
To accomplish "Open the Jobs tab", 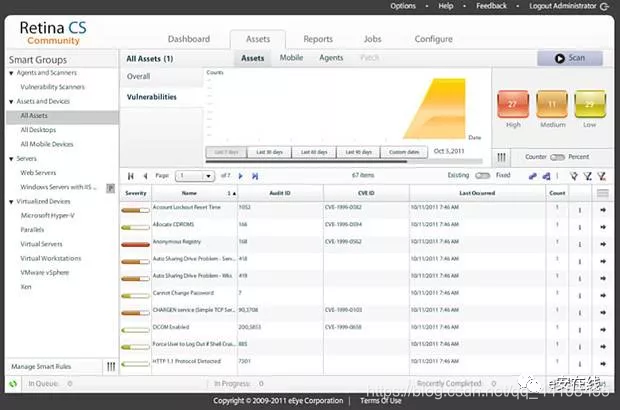I will coord(372,39).
